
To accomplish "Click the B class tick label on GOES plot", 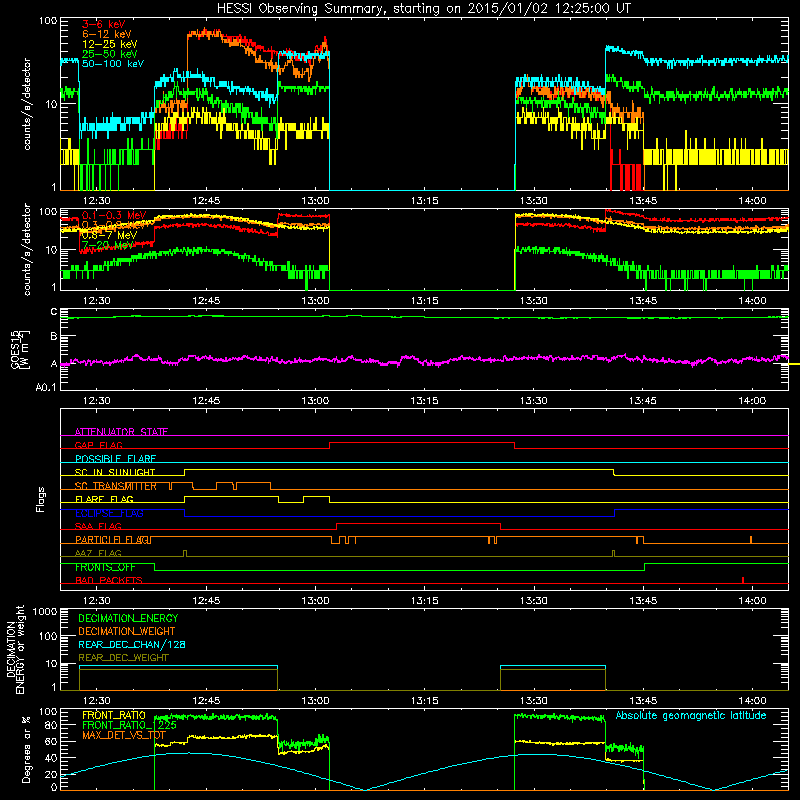I will pyautogui.click(x=54, y=337).
